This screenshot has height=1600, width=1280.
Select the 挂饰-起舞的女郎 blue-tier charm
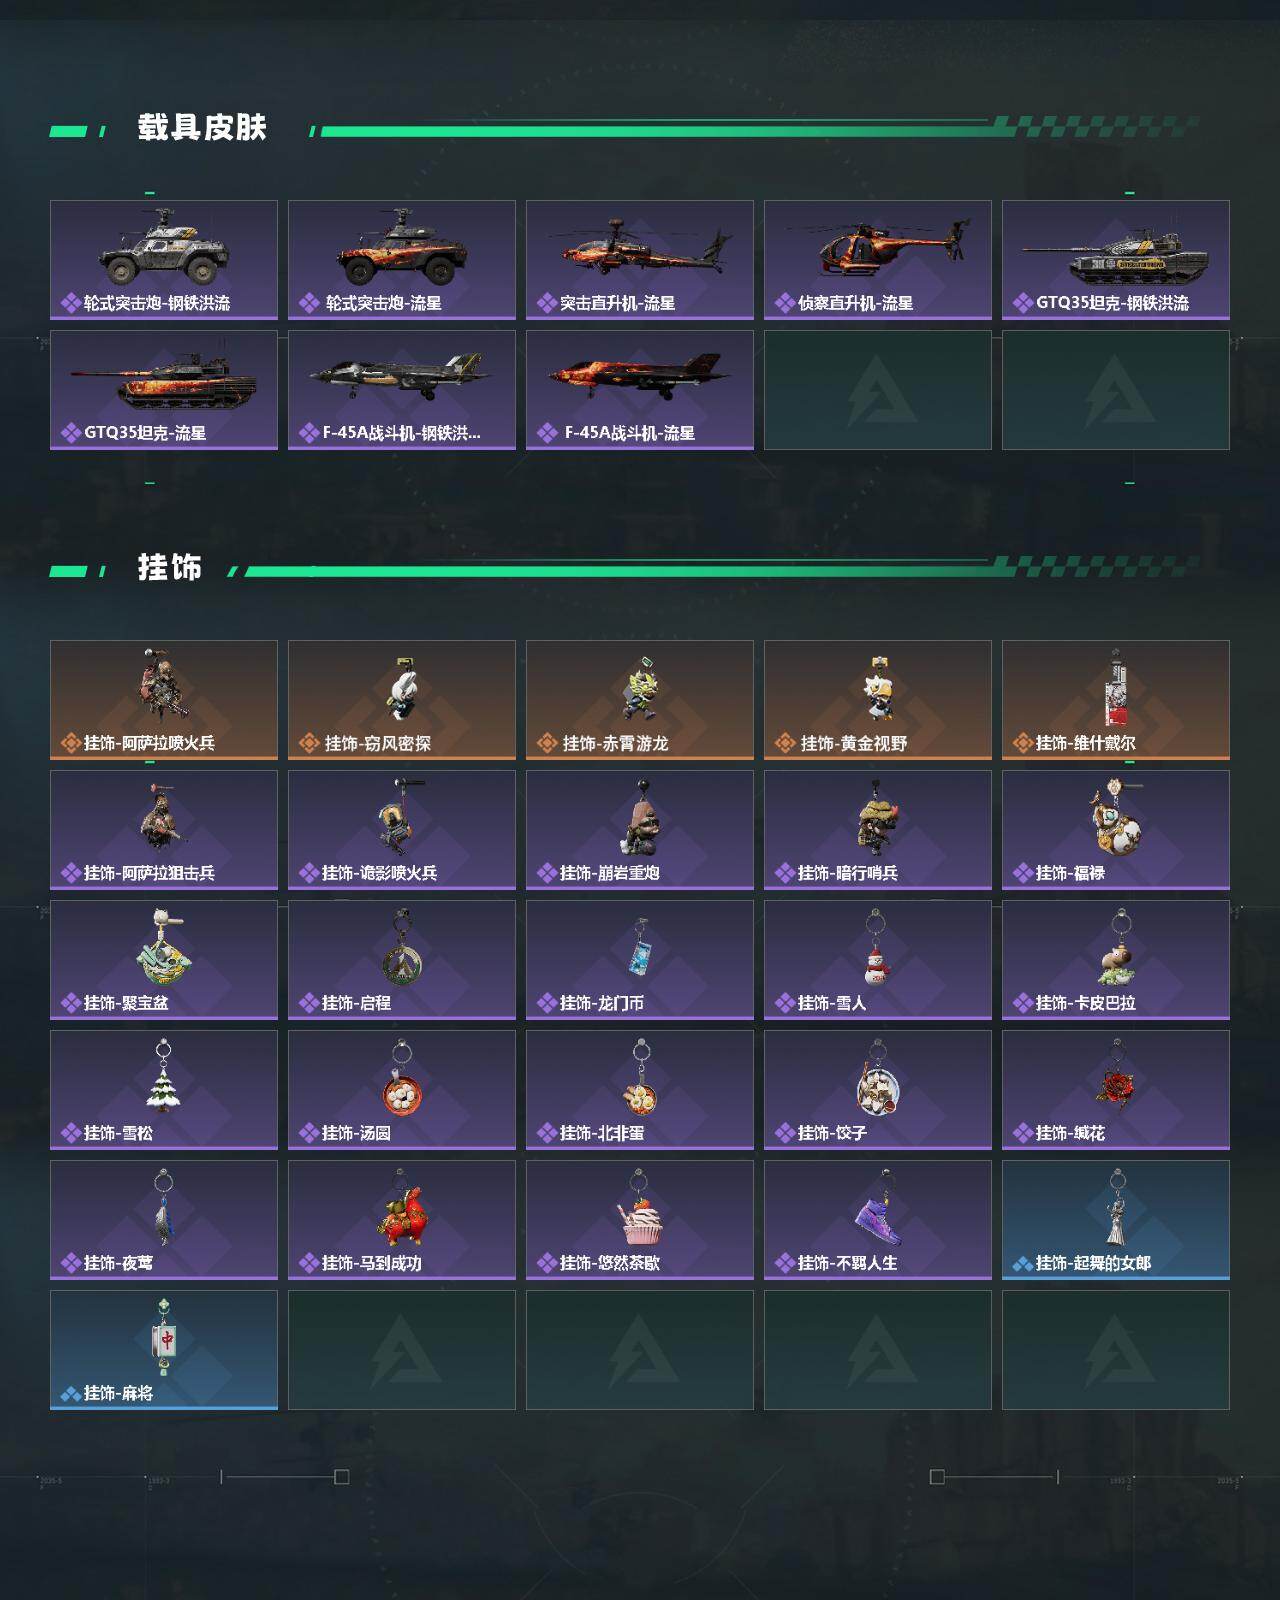pos(1116,1220)
